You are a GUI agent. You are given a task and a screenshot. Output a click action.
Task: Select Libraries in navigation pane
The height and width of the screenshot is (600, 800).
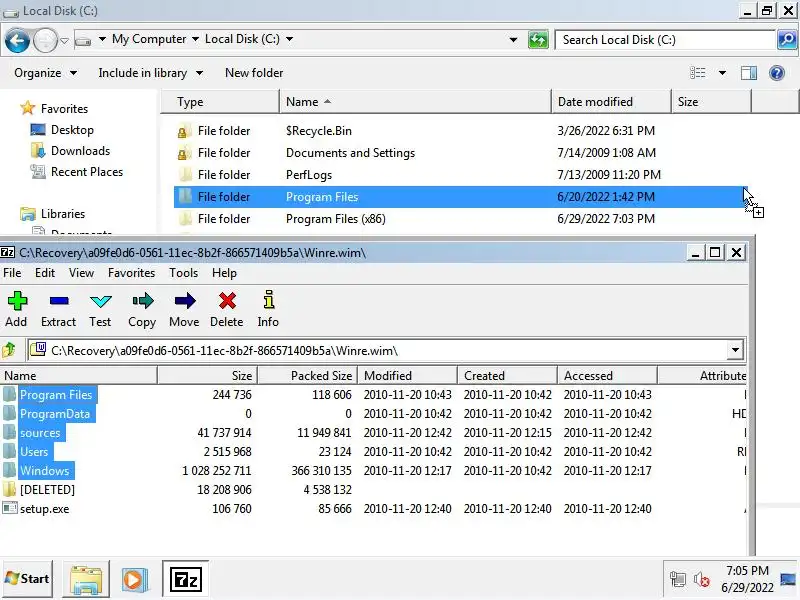pyautogui.click(x=63, y=213)
